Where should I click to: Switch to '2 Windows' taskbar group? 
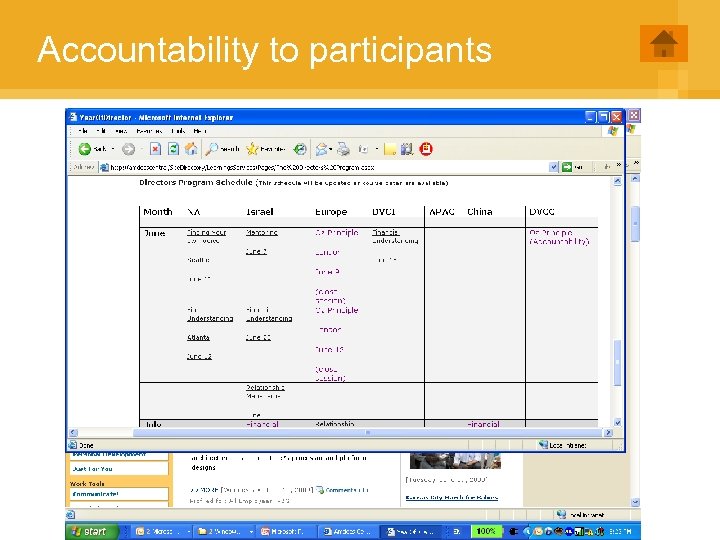coord(225,532)
